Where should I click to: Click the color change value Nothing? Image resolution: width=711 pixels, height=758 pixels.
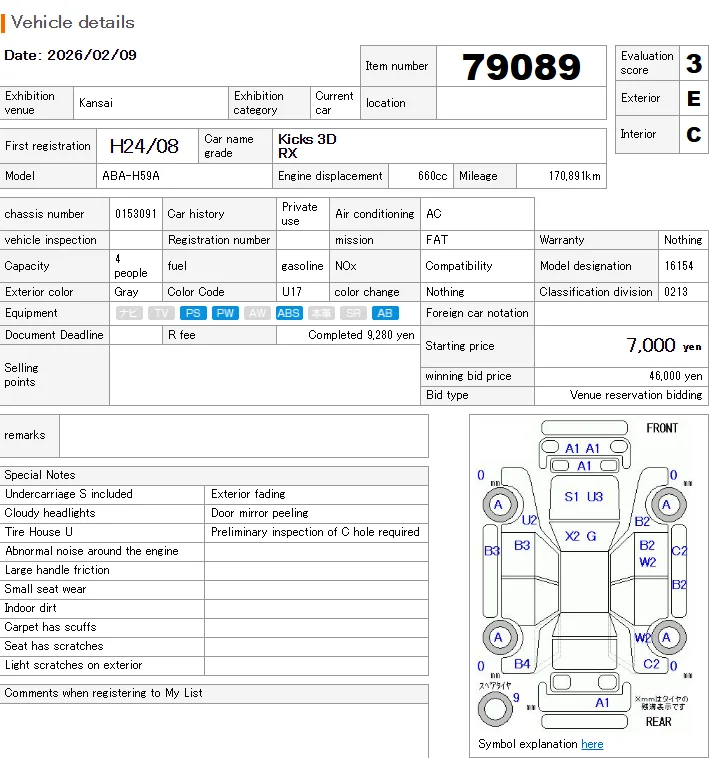[445, 292]
